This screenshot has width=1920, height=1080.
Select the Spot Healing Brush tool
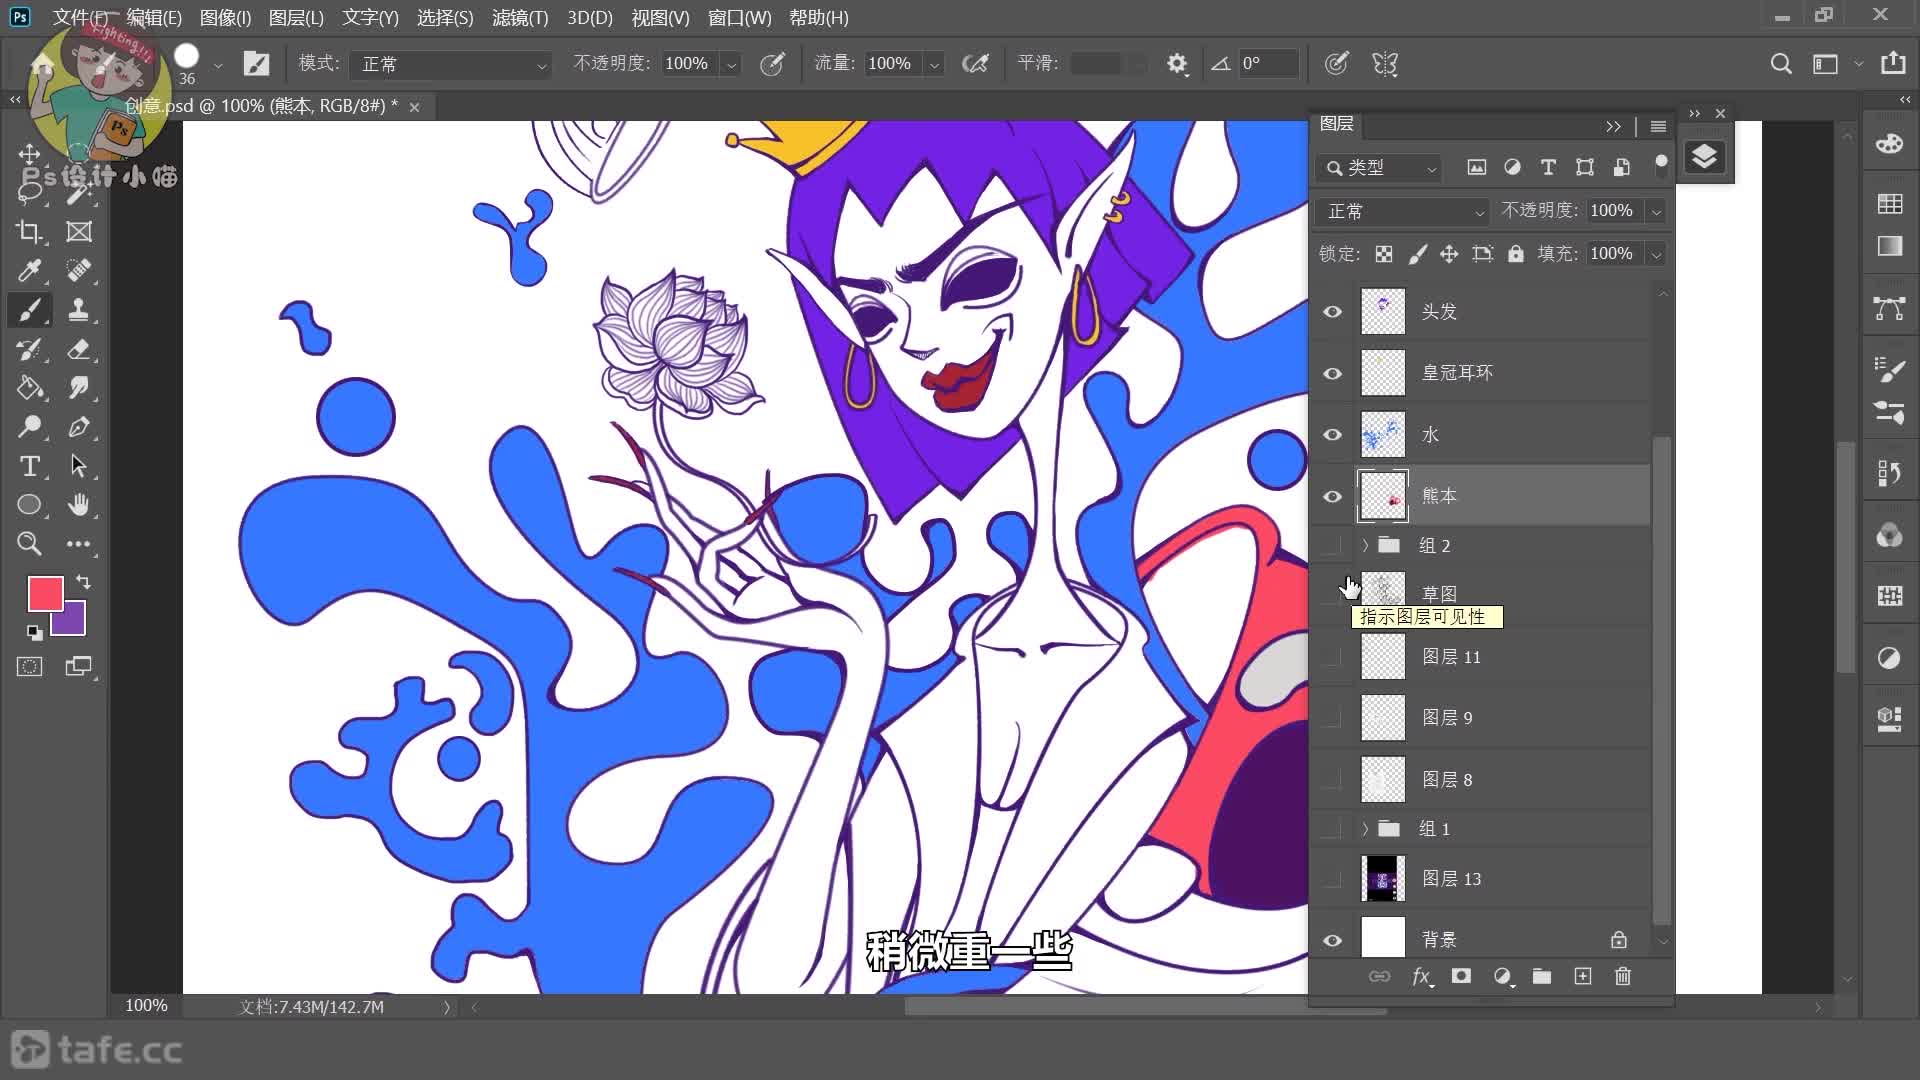coord(78,271)
